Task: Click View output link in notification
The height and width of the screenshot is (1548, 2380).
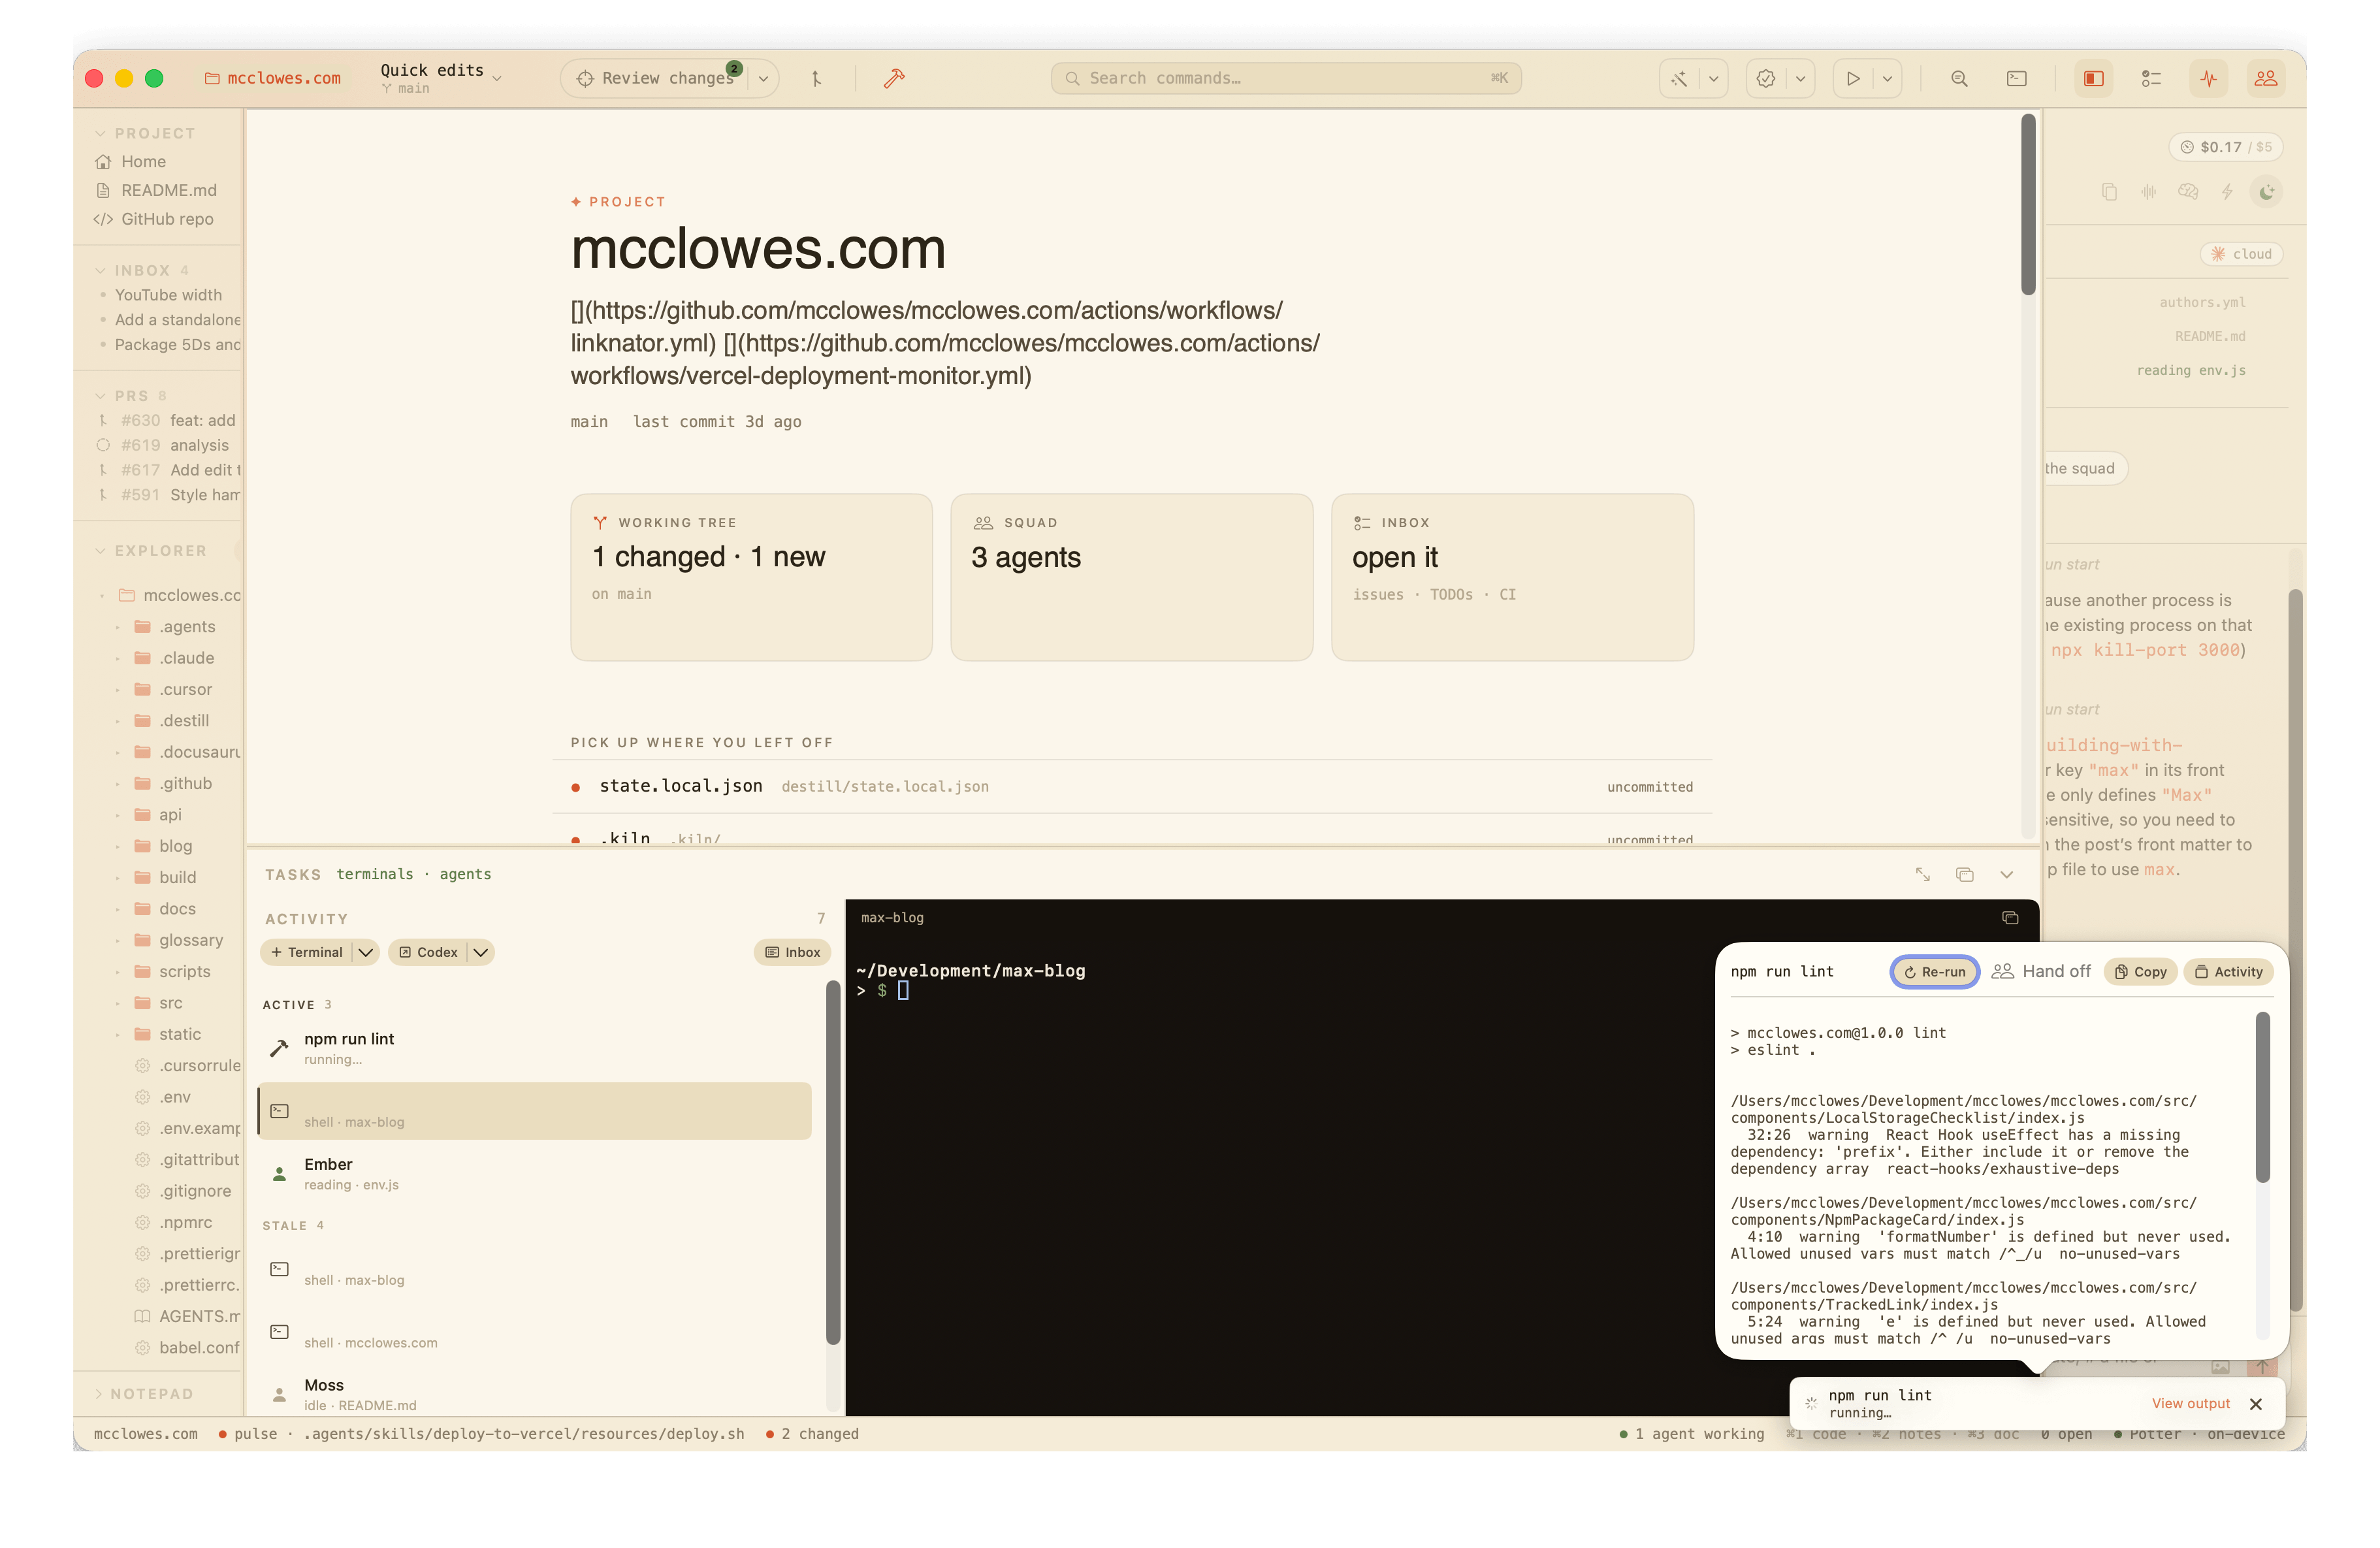Action: (2191, 1403)
